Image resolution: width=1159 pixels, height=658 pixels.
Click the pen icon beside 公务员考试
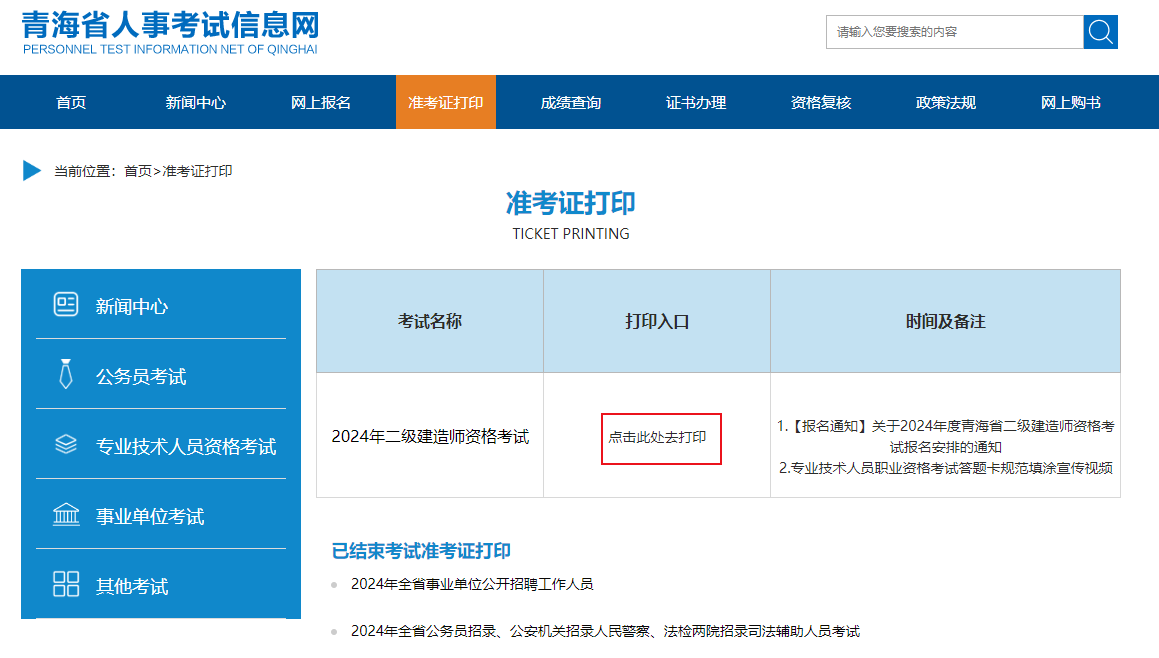point(65,375)
